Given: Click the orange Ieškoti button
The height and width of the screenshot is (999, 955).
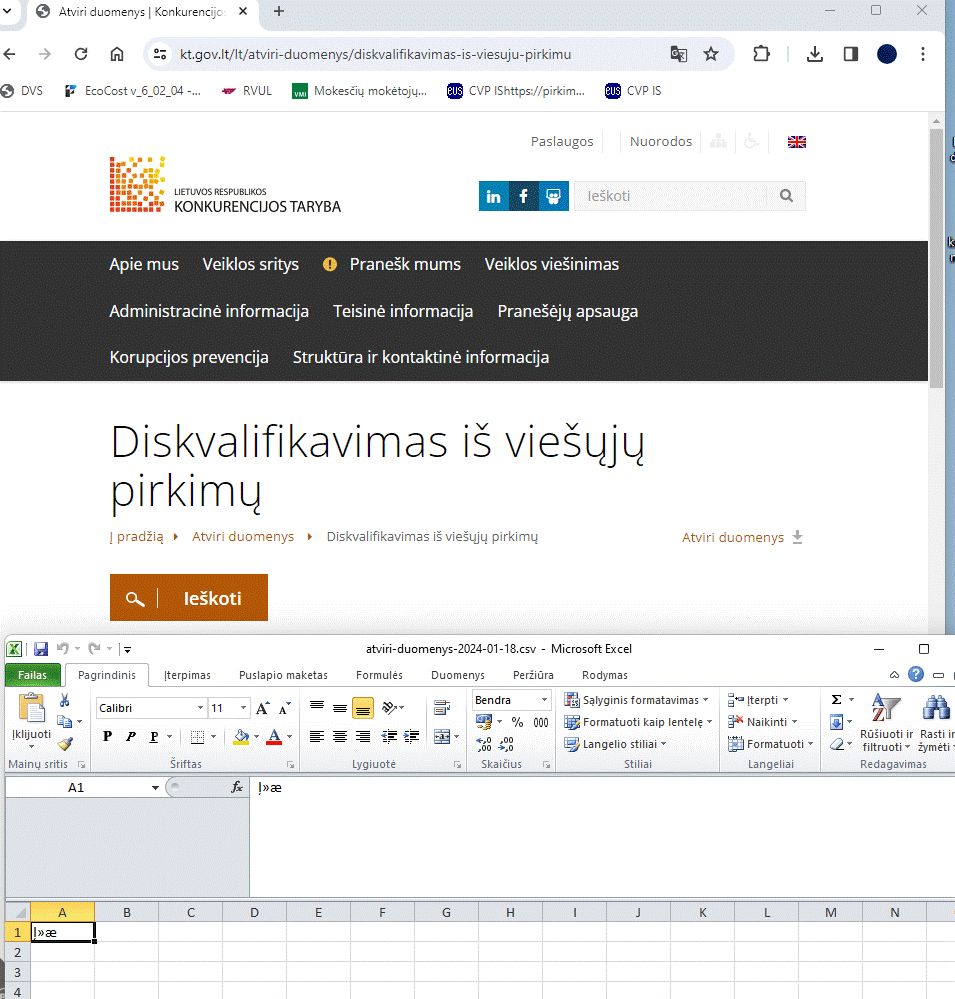Looking at the screenshot, I should pyautogui.click(x=189, y=598).
